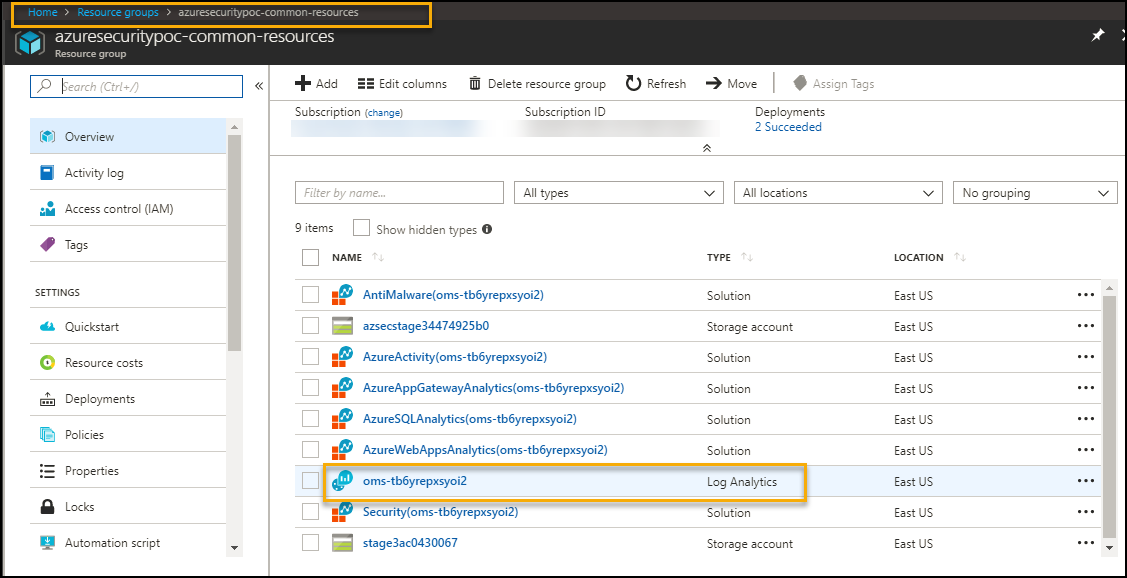Click the Properties list icon
Screen dimensions: 1127x578
tap(47, 471)
